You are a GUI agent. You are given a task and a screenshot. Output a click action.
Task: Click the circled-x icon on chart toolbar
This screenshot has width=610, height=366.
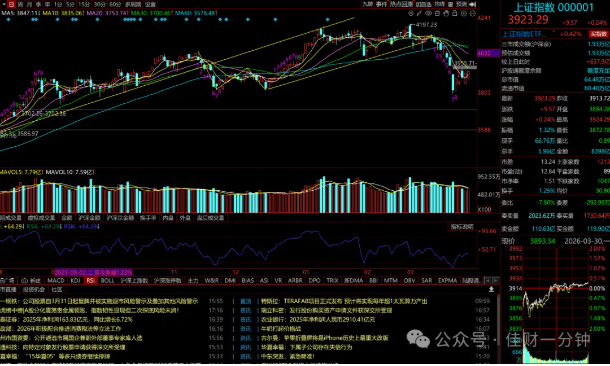click(x=411, y=13)
